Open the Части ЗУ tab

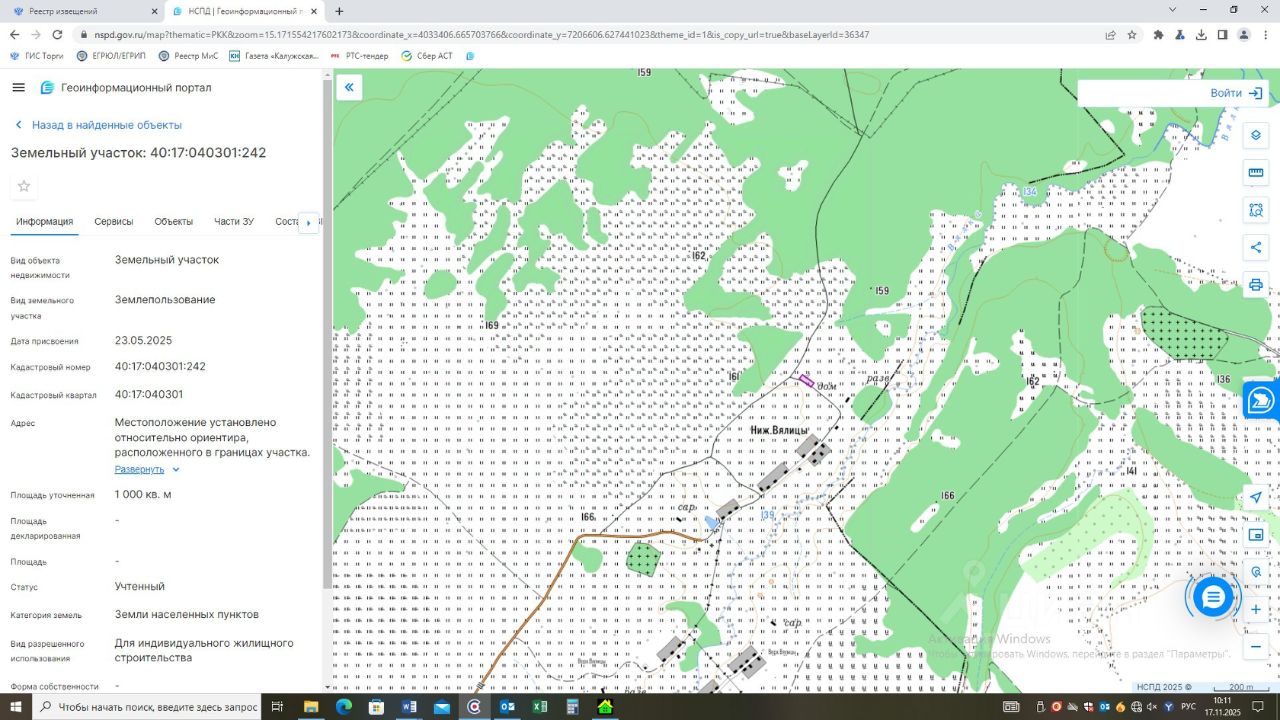234,222
